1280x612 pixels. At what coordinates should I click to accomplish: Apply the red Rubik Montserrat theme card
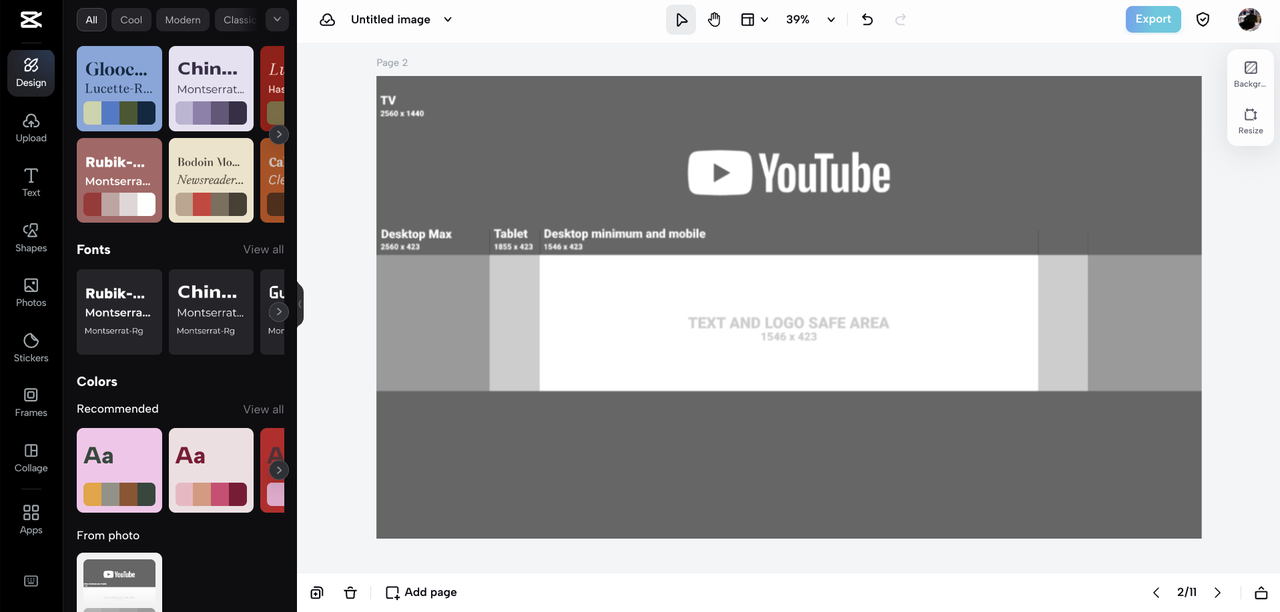coord(119,180)
